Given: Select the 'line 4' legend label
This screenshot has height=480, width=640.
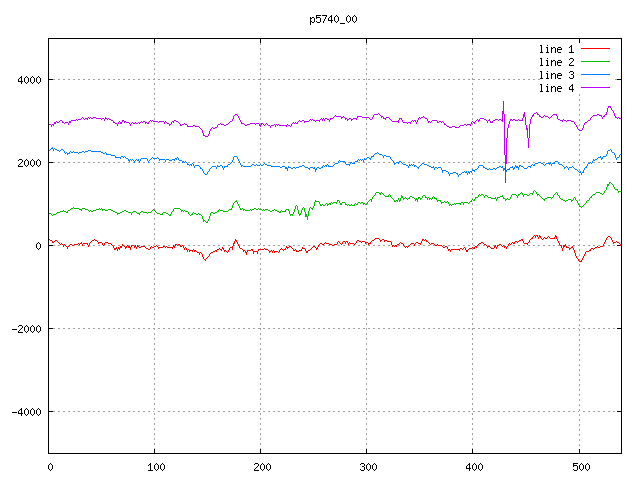Looking at the screenshot, I should (556, 88).
